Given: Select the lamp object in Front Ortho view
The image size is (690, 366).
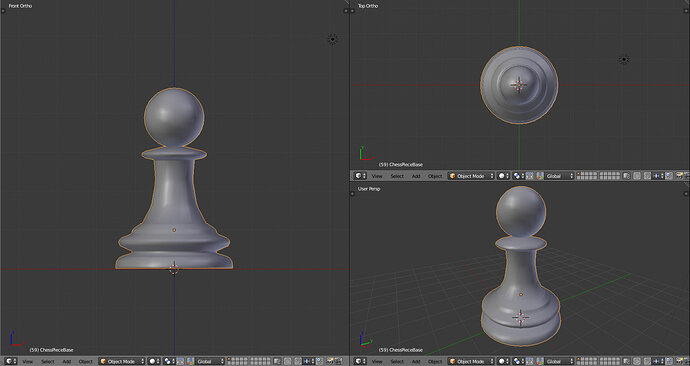Looking at the screenshot, I should pyautogui.click(x=333, y=39).
